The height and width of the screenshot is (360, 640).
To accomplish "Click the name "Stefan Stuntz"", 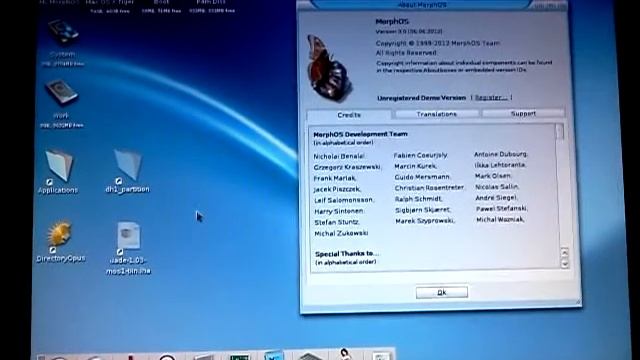I will (337, 222).
